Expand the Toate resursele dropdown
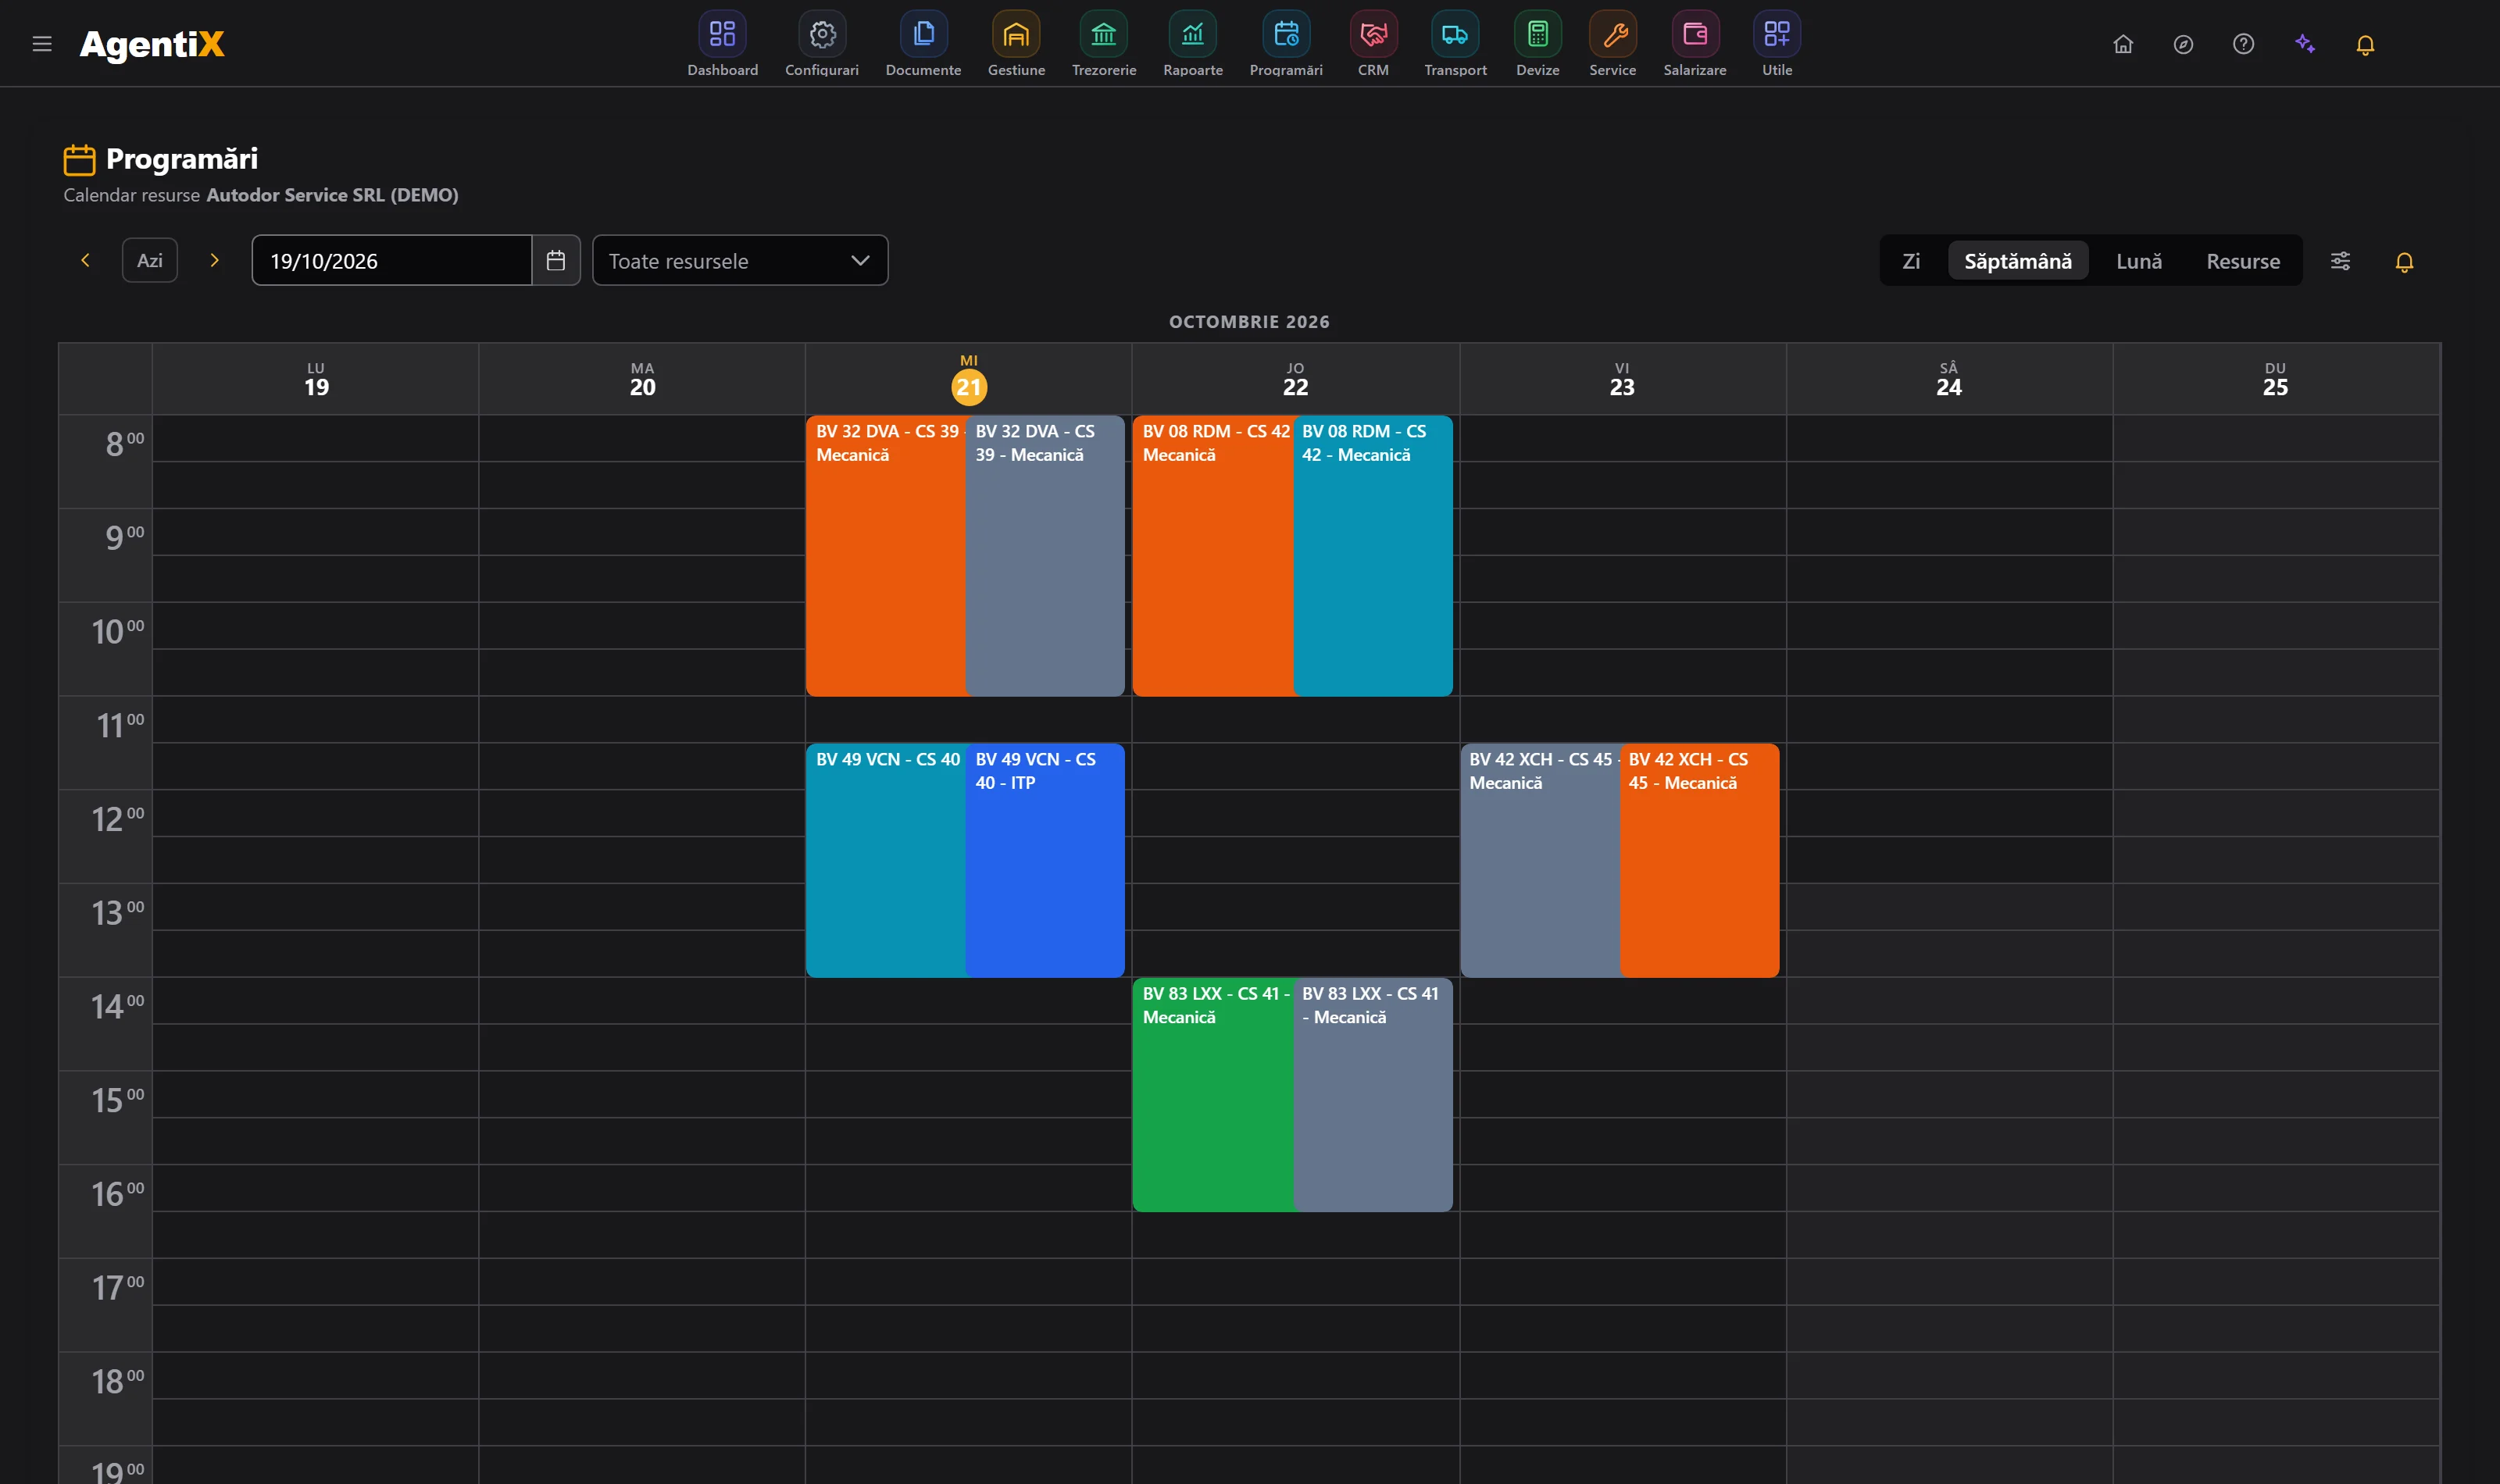Viewport: 2500px width, 1484px height. 740,261
